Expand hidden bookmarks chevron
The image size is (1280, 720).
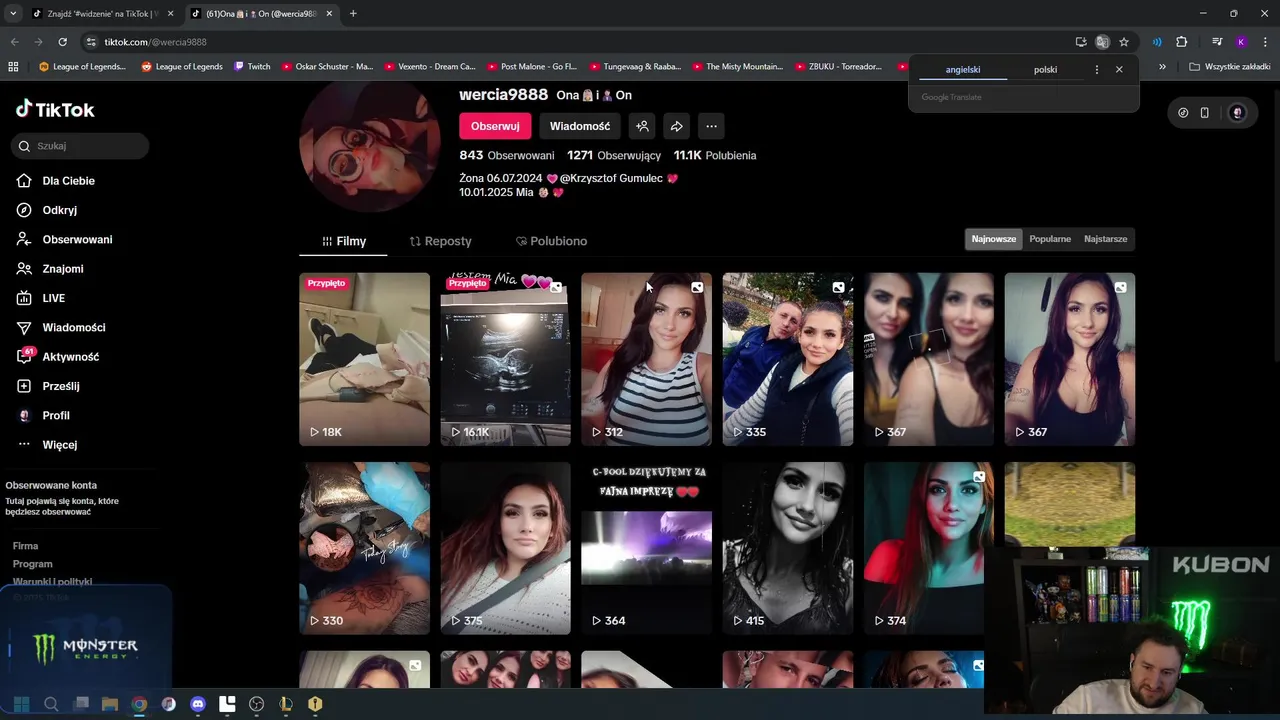1162,67
